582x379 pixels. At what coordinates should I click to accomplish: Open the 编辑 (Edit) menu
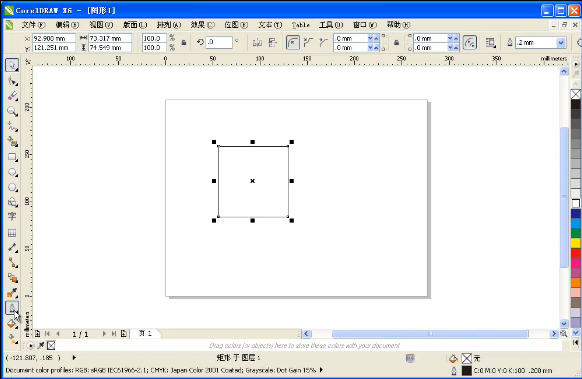67,25
